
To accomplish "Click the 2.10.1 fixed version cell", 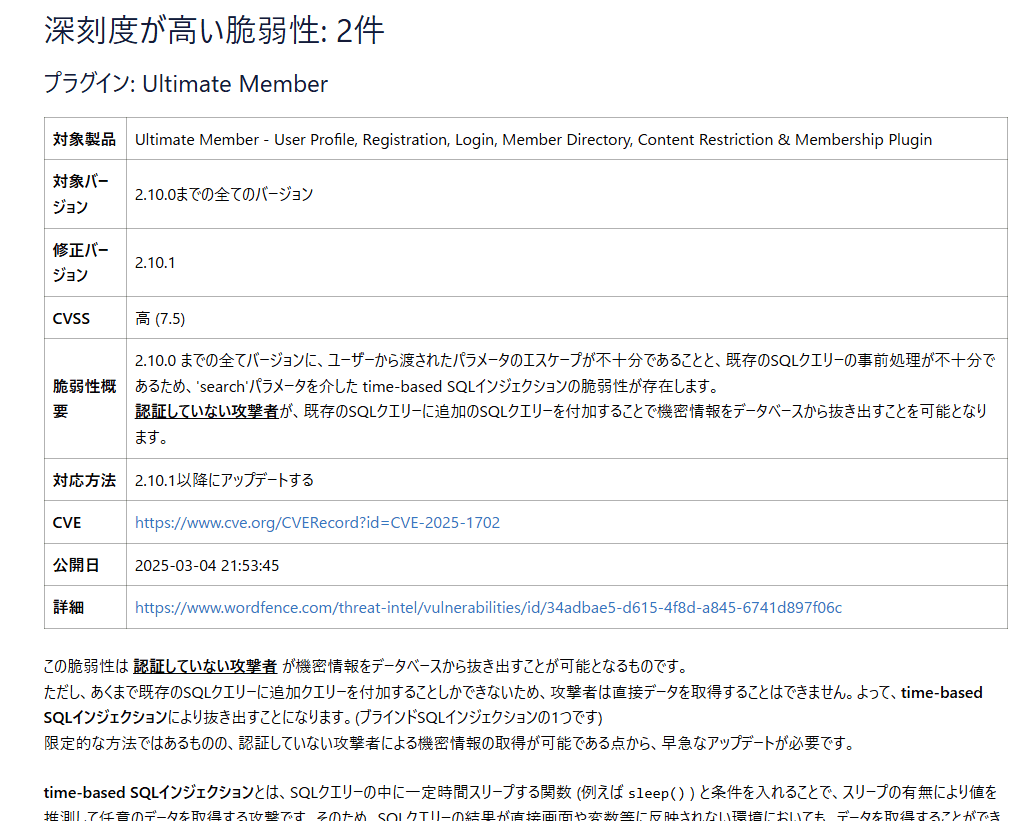I will (155, 262).
